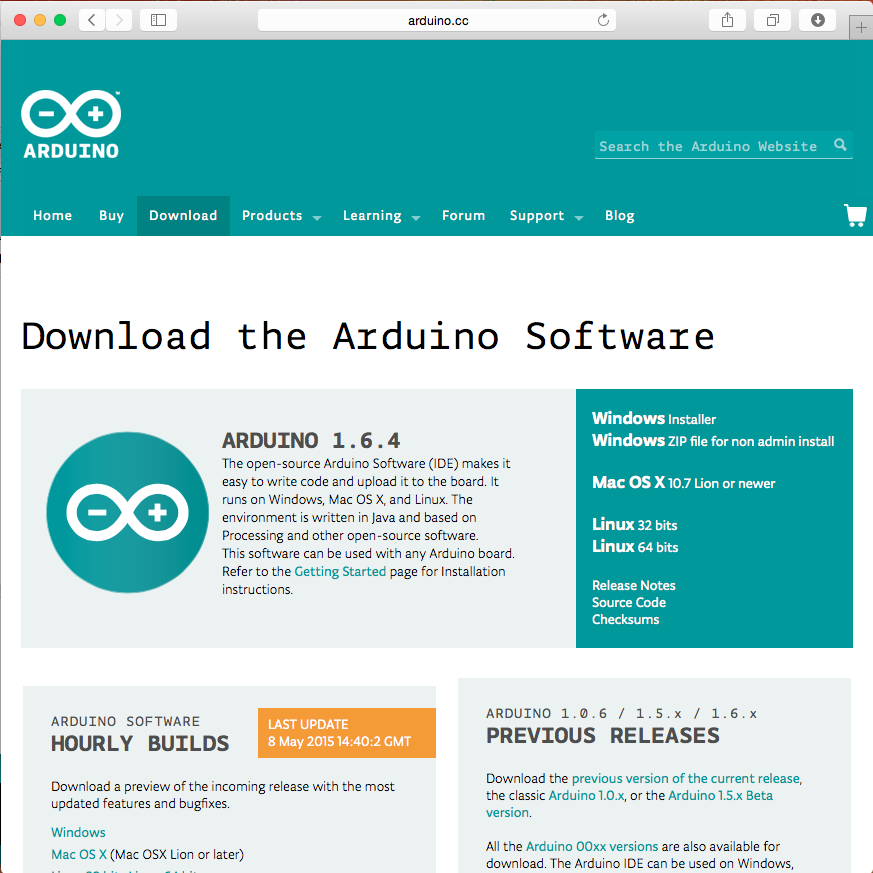Click the Arduino logo in the header
Screen dimensions: 873x873
pos(71,126)
